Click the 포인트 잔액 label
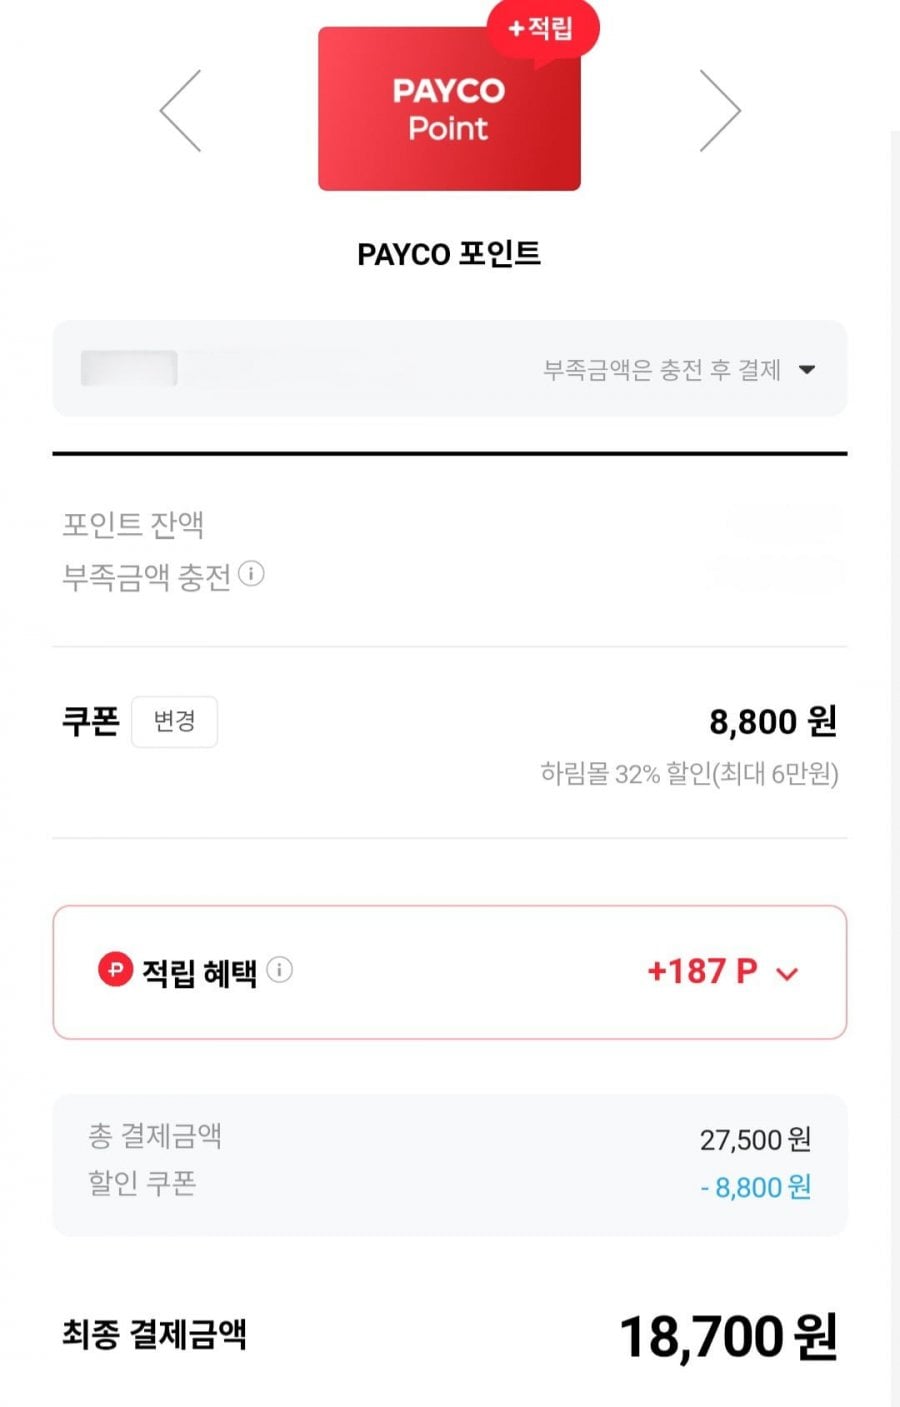Viewport: 900px width, 1407px height. click(x=133, y=524)
